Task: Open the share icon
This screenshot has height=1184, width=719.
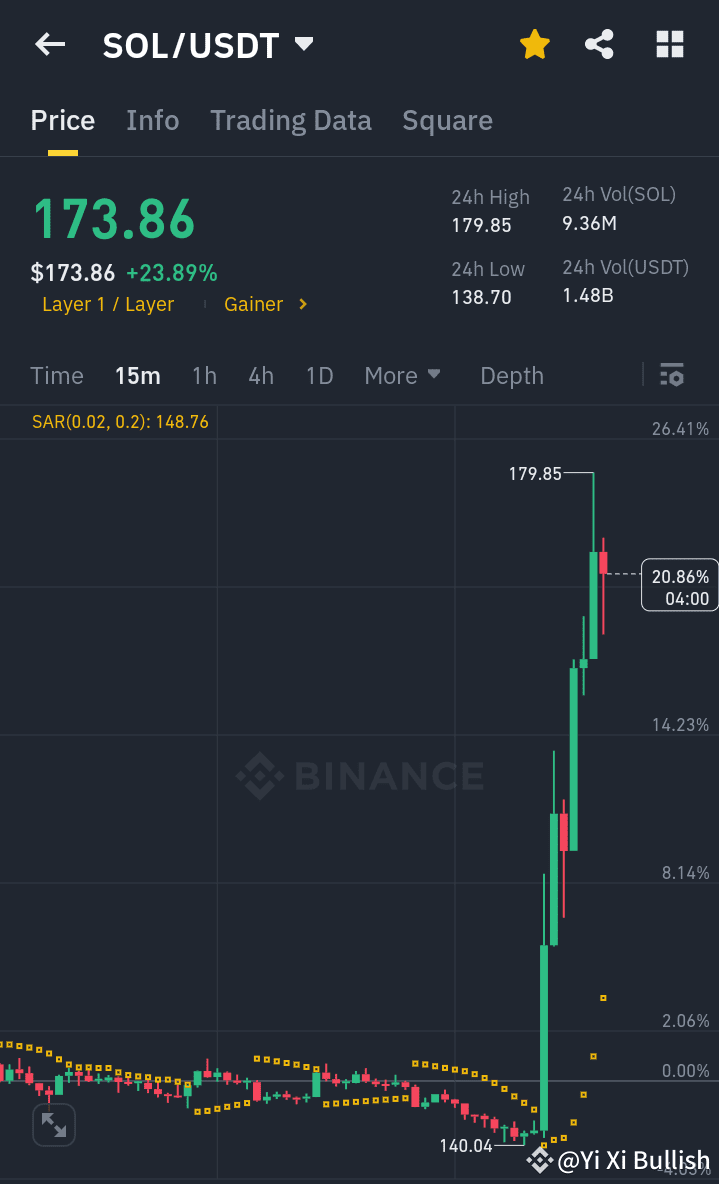Action: 599,44
